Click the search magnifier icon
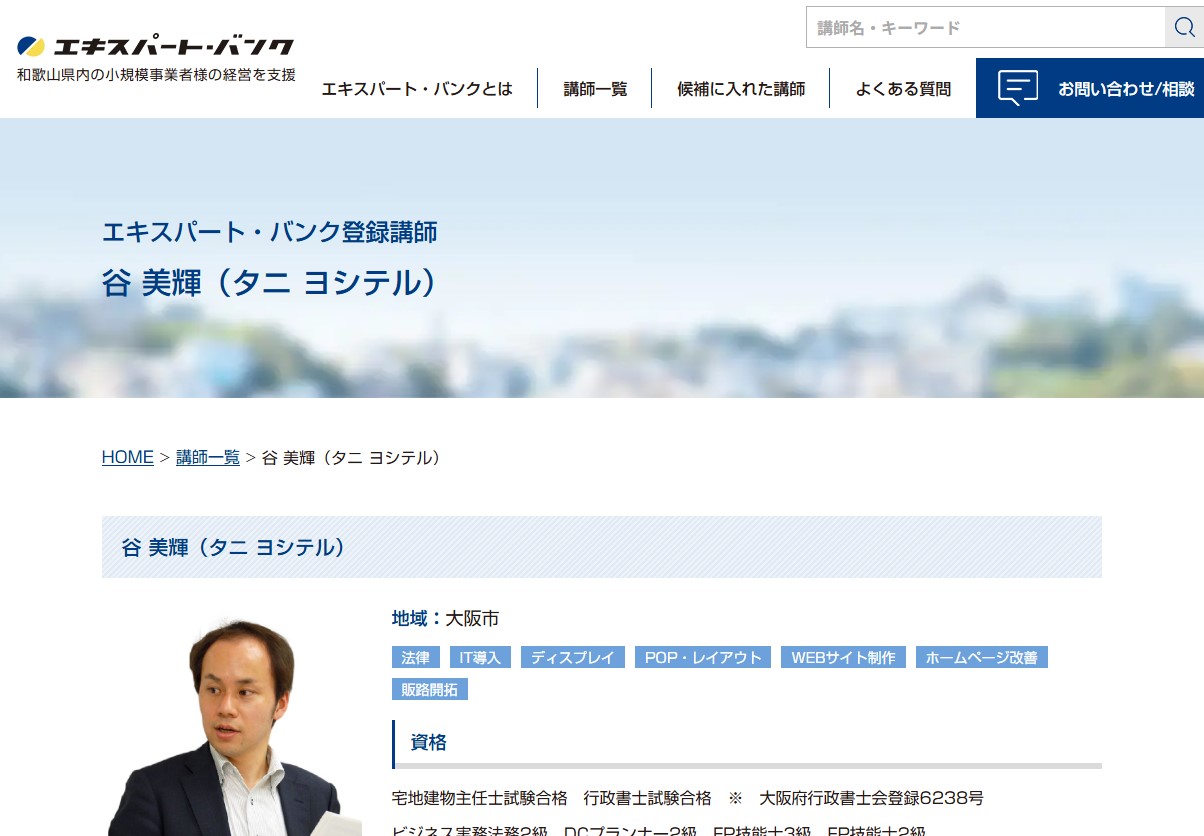Viewport: 1204px width, 836px height. coord(1184,27)
